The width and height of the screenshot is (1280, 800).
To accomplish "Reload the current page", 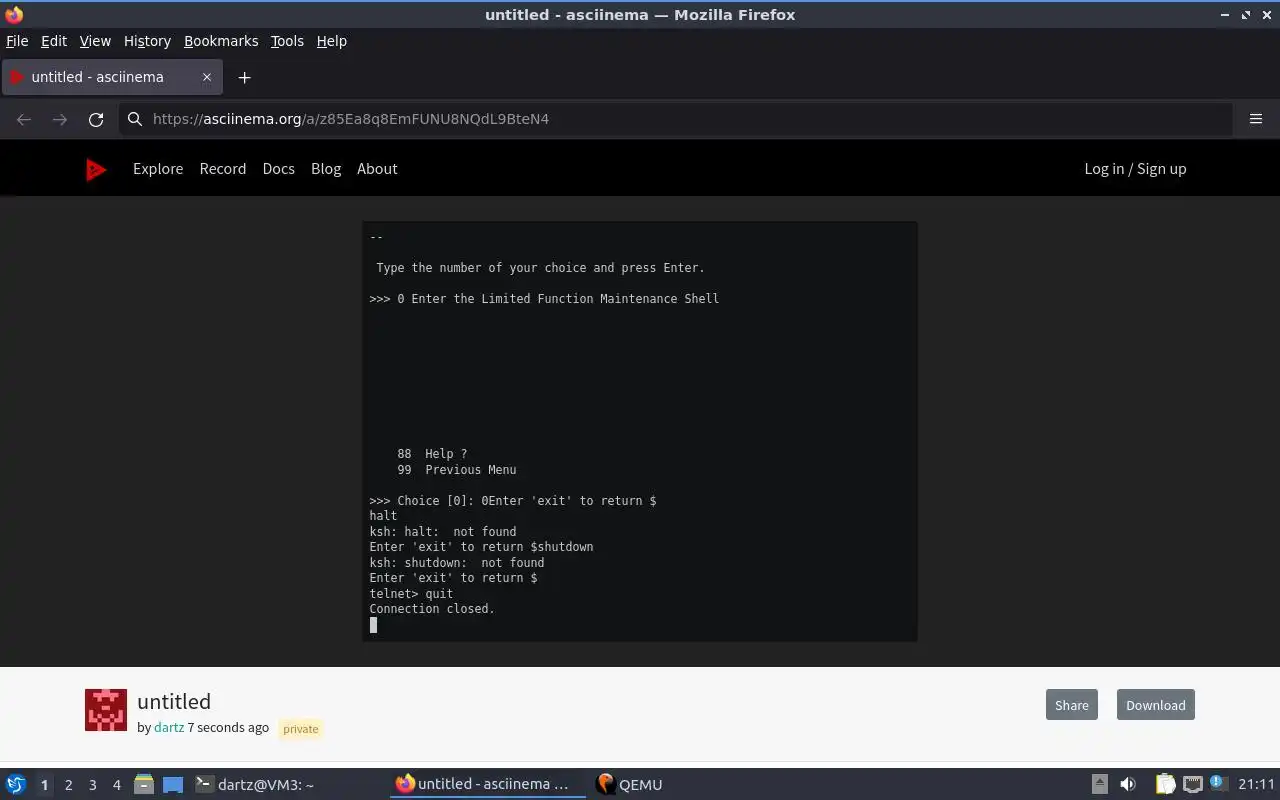I will coord(96,119).
